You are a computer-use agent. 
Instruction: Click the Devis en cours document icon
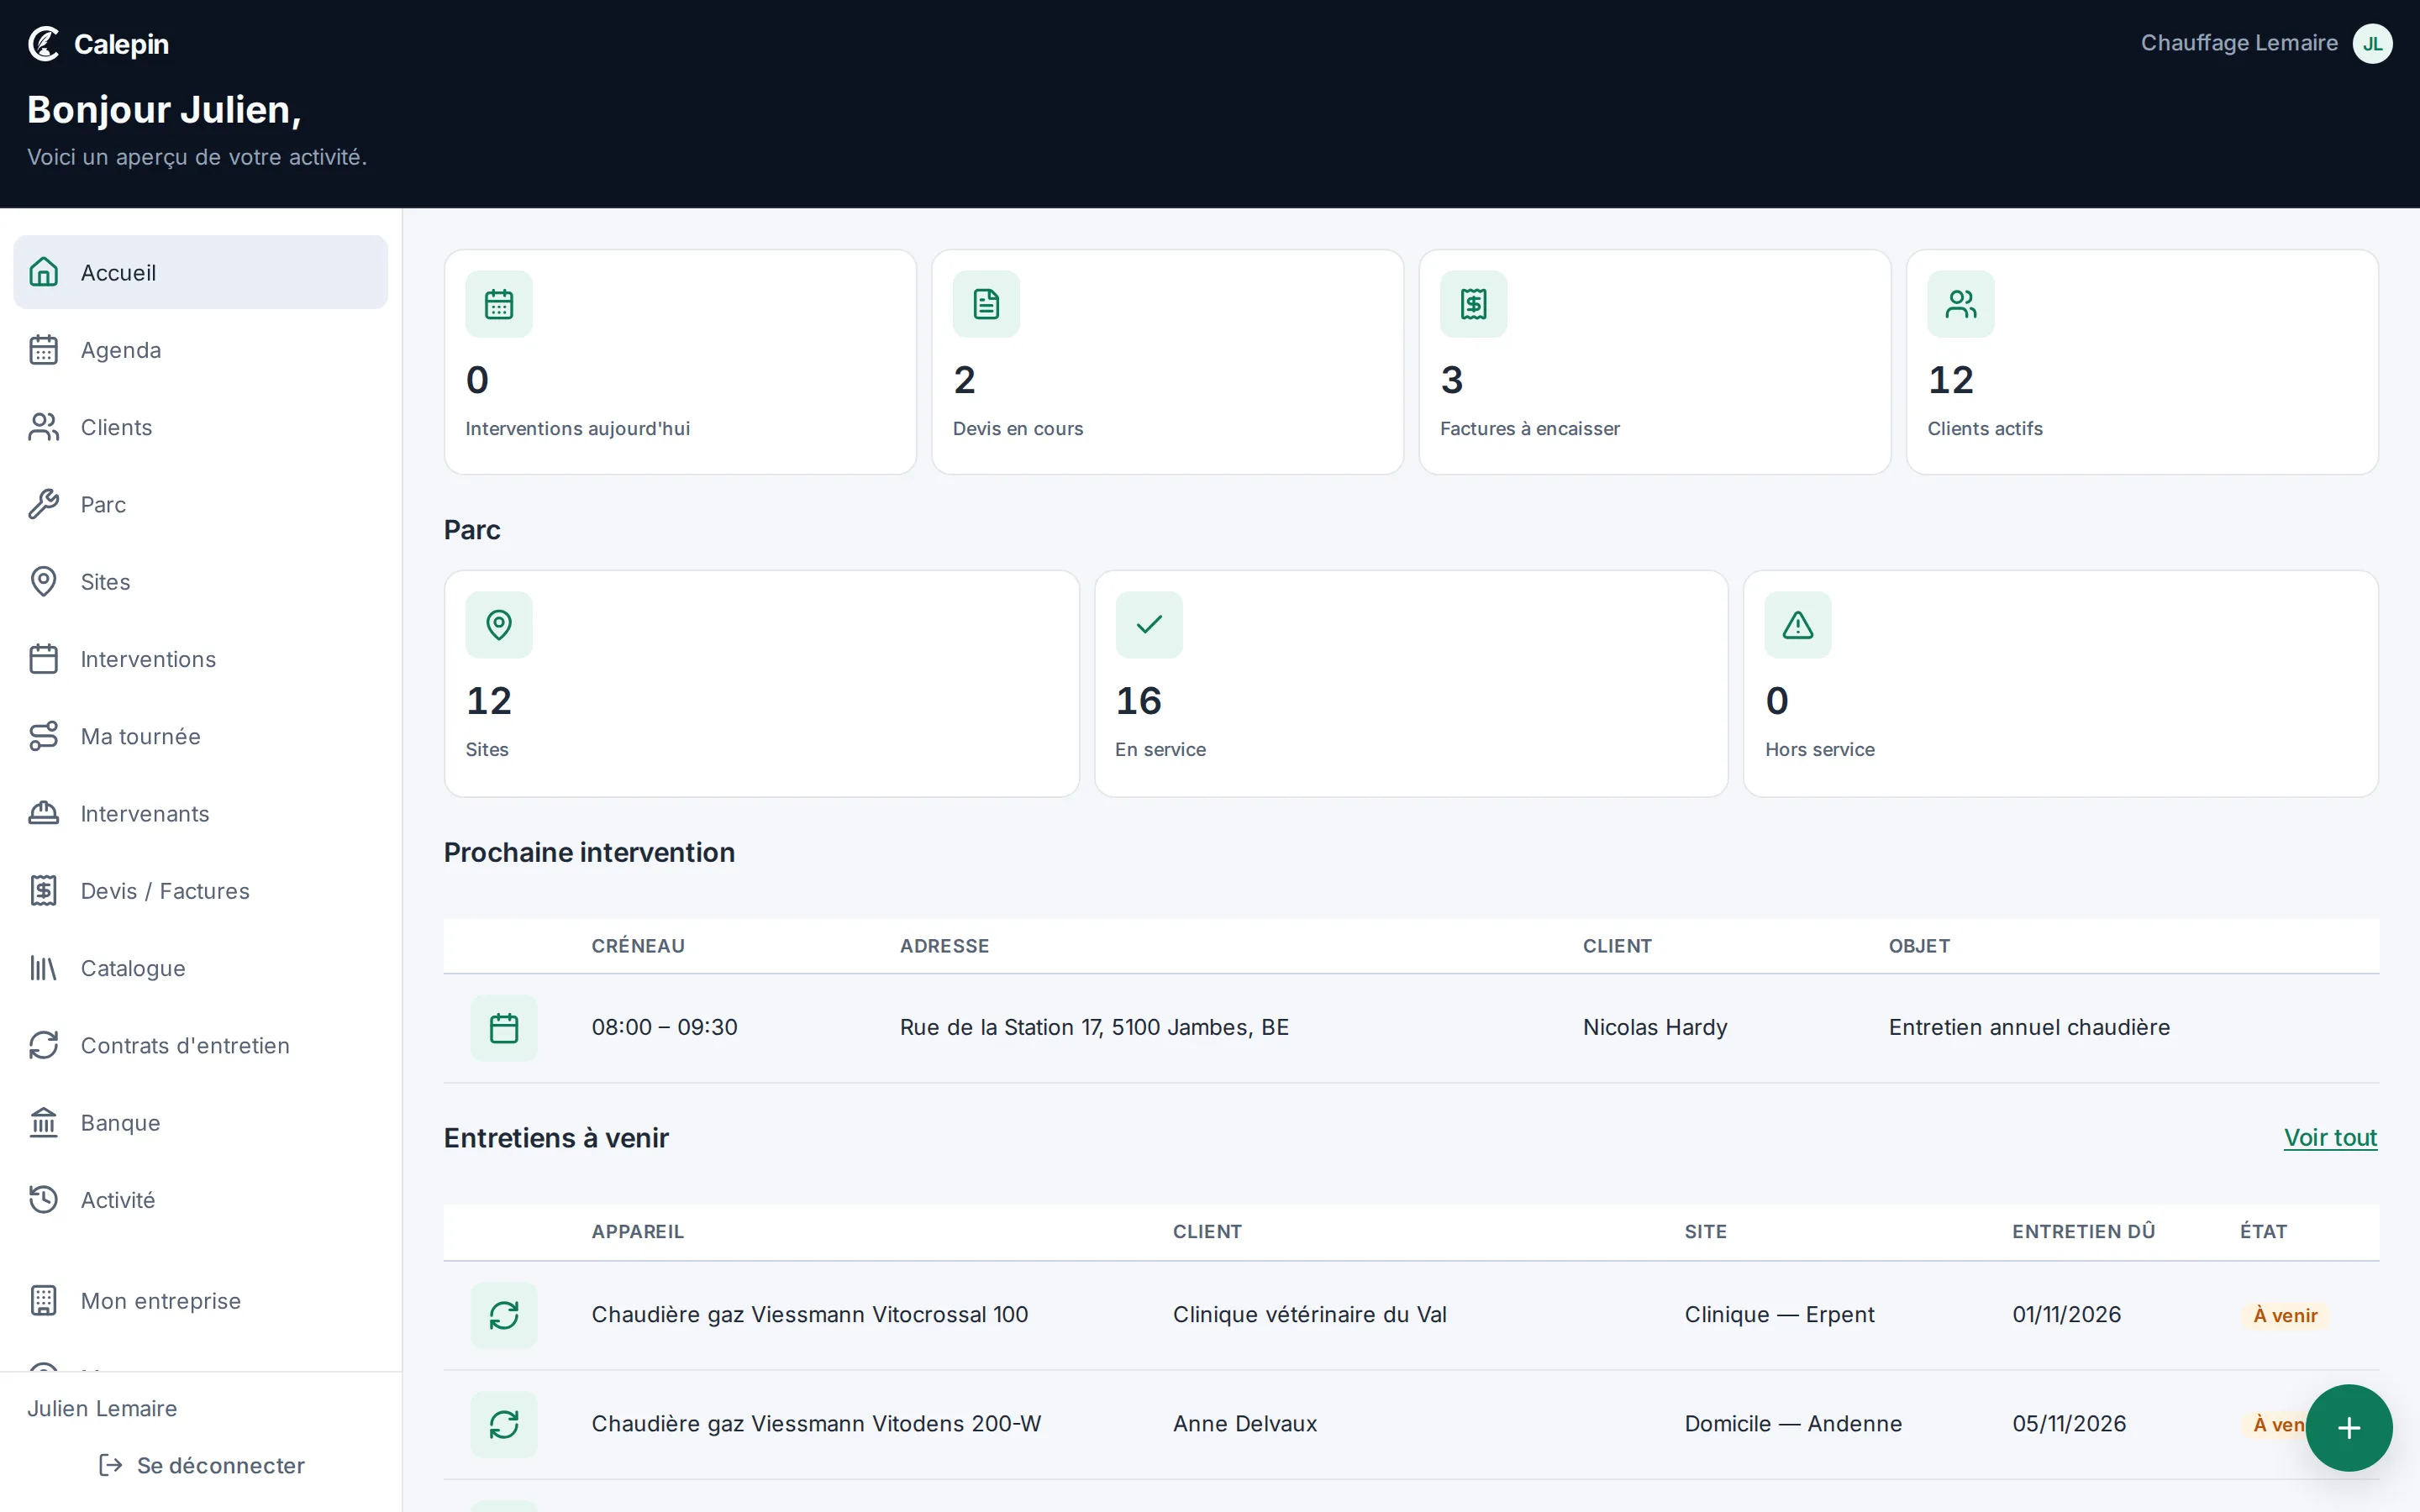[x=986, y=304]
